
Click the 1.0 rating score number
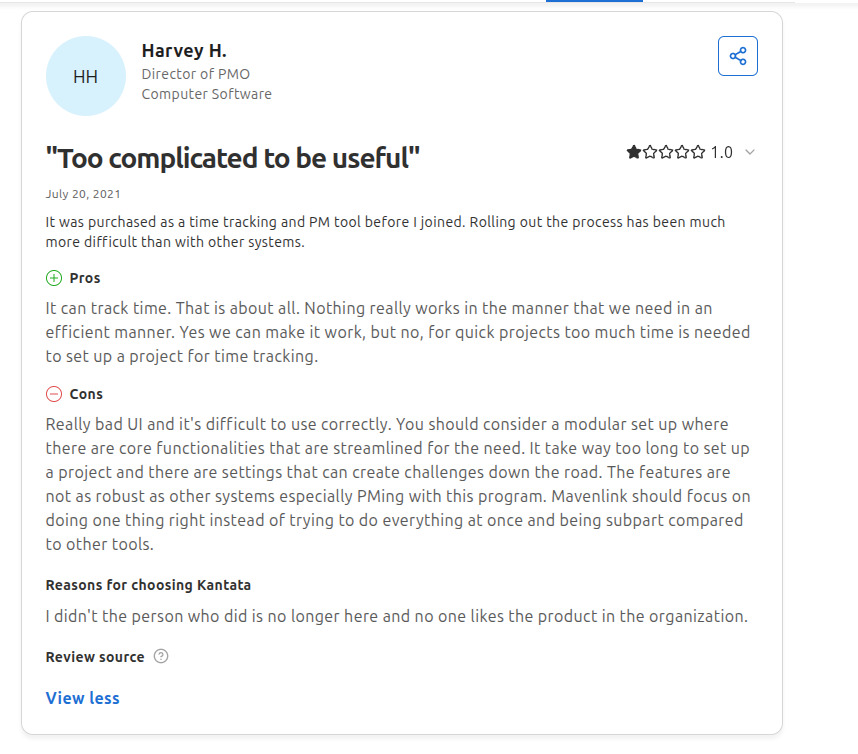point(721,153)
